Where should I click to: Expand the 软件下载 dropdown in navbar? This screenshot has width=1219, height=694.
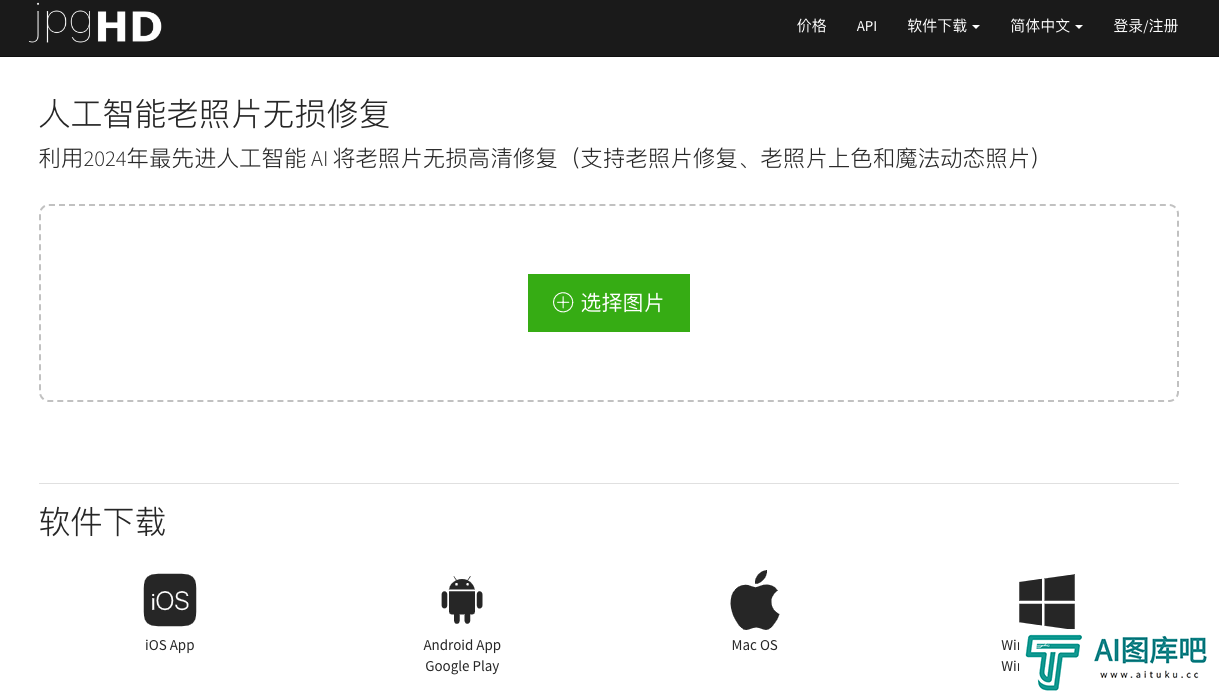943,26
